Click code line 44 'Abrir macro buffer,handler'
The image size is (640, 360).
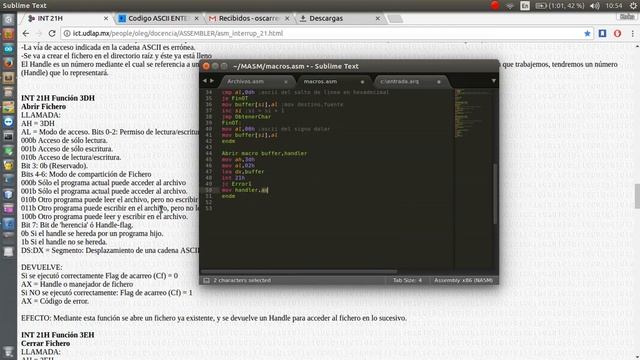264,153
